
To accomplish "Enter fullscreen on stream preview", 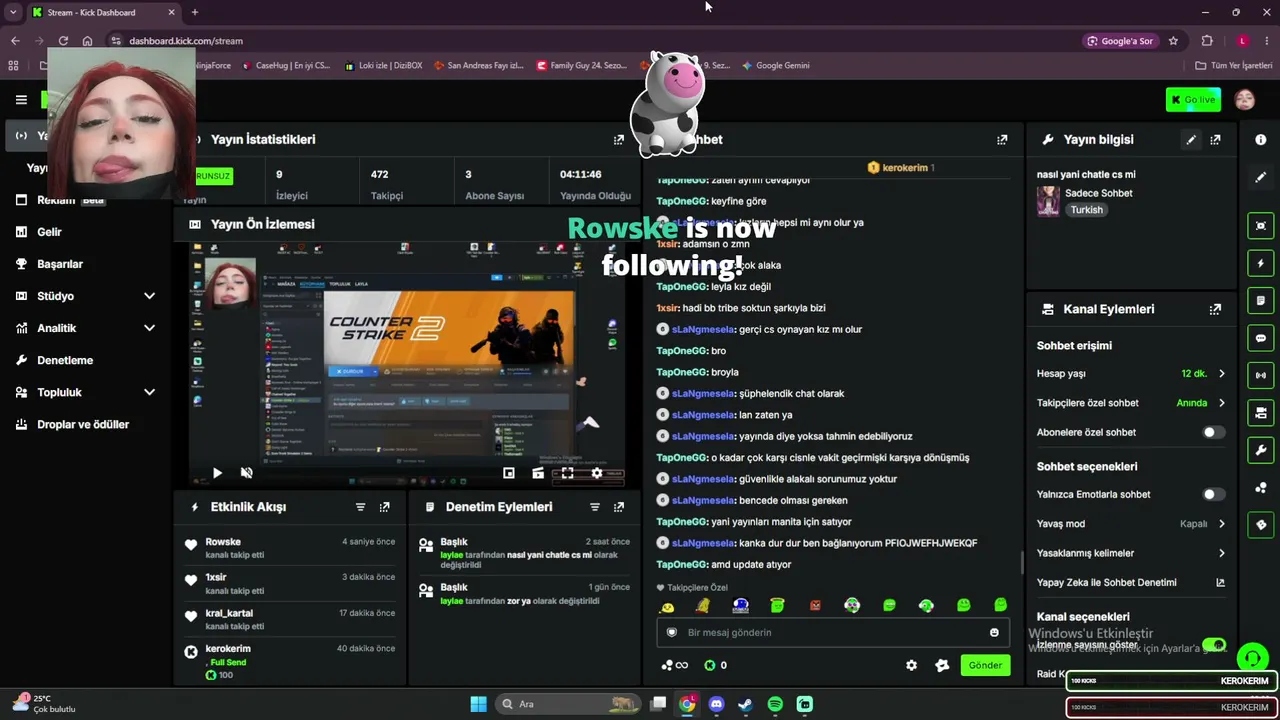I will tap(567, 473).
